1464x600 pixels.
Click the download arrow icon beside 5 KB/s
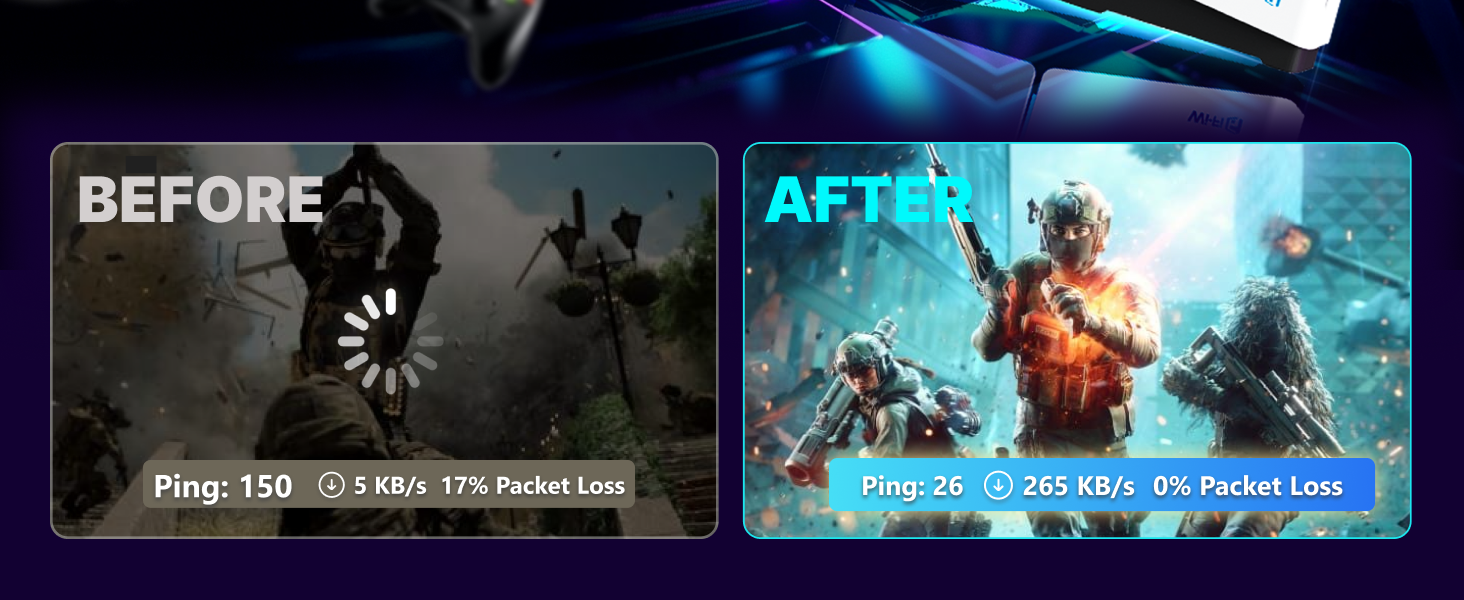[x=331, y=485]
